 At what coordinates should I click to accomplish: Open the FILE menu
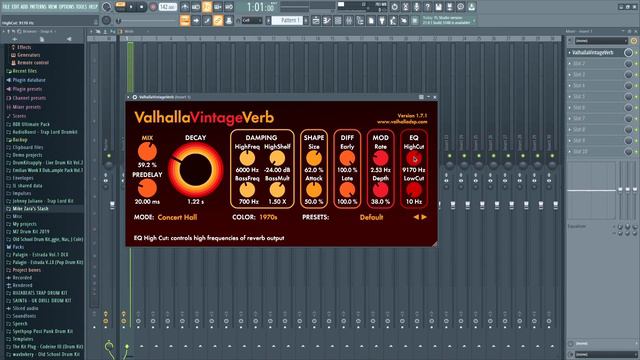point(6,7)
